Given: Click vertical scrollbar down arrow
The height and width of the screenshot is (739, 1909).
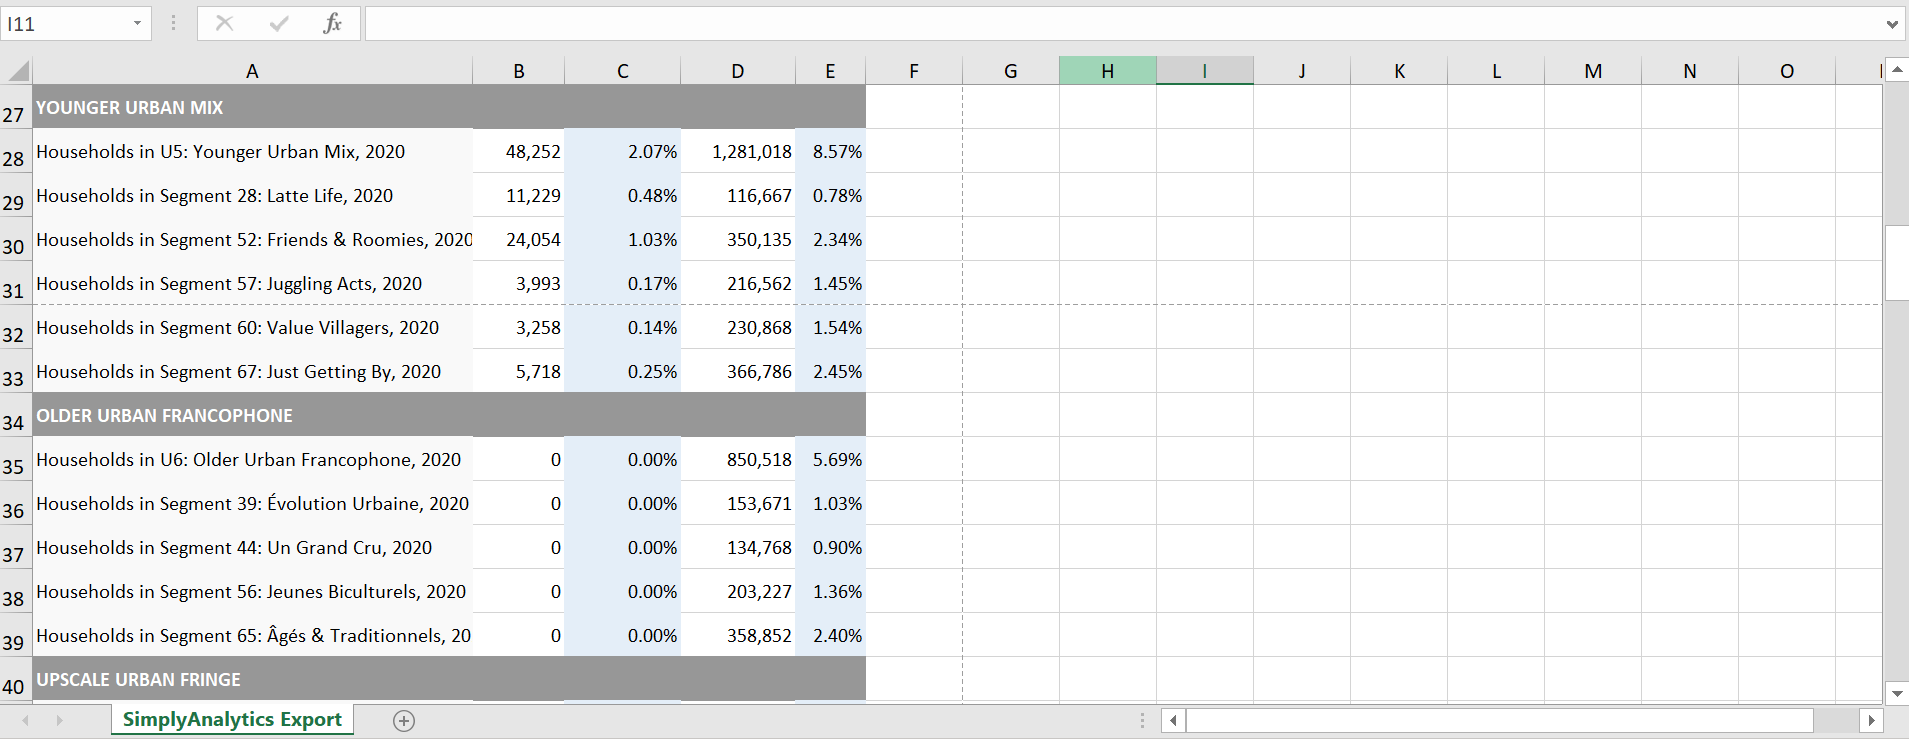Looking at the screenshot, I should pyautogui.click(x=1896, y=692).
